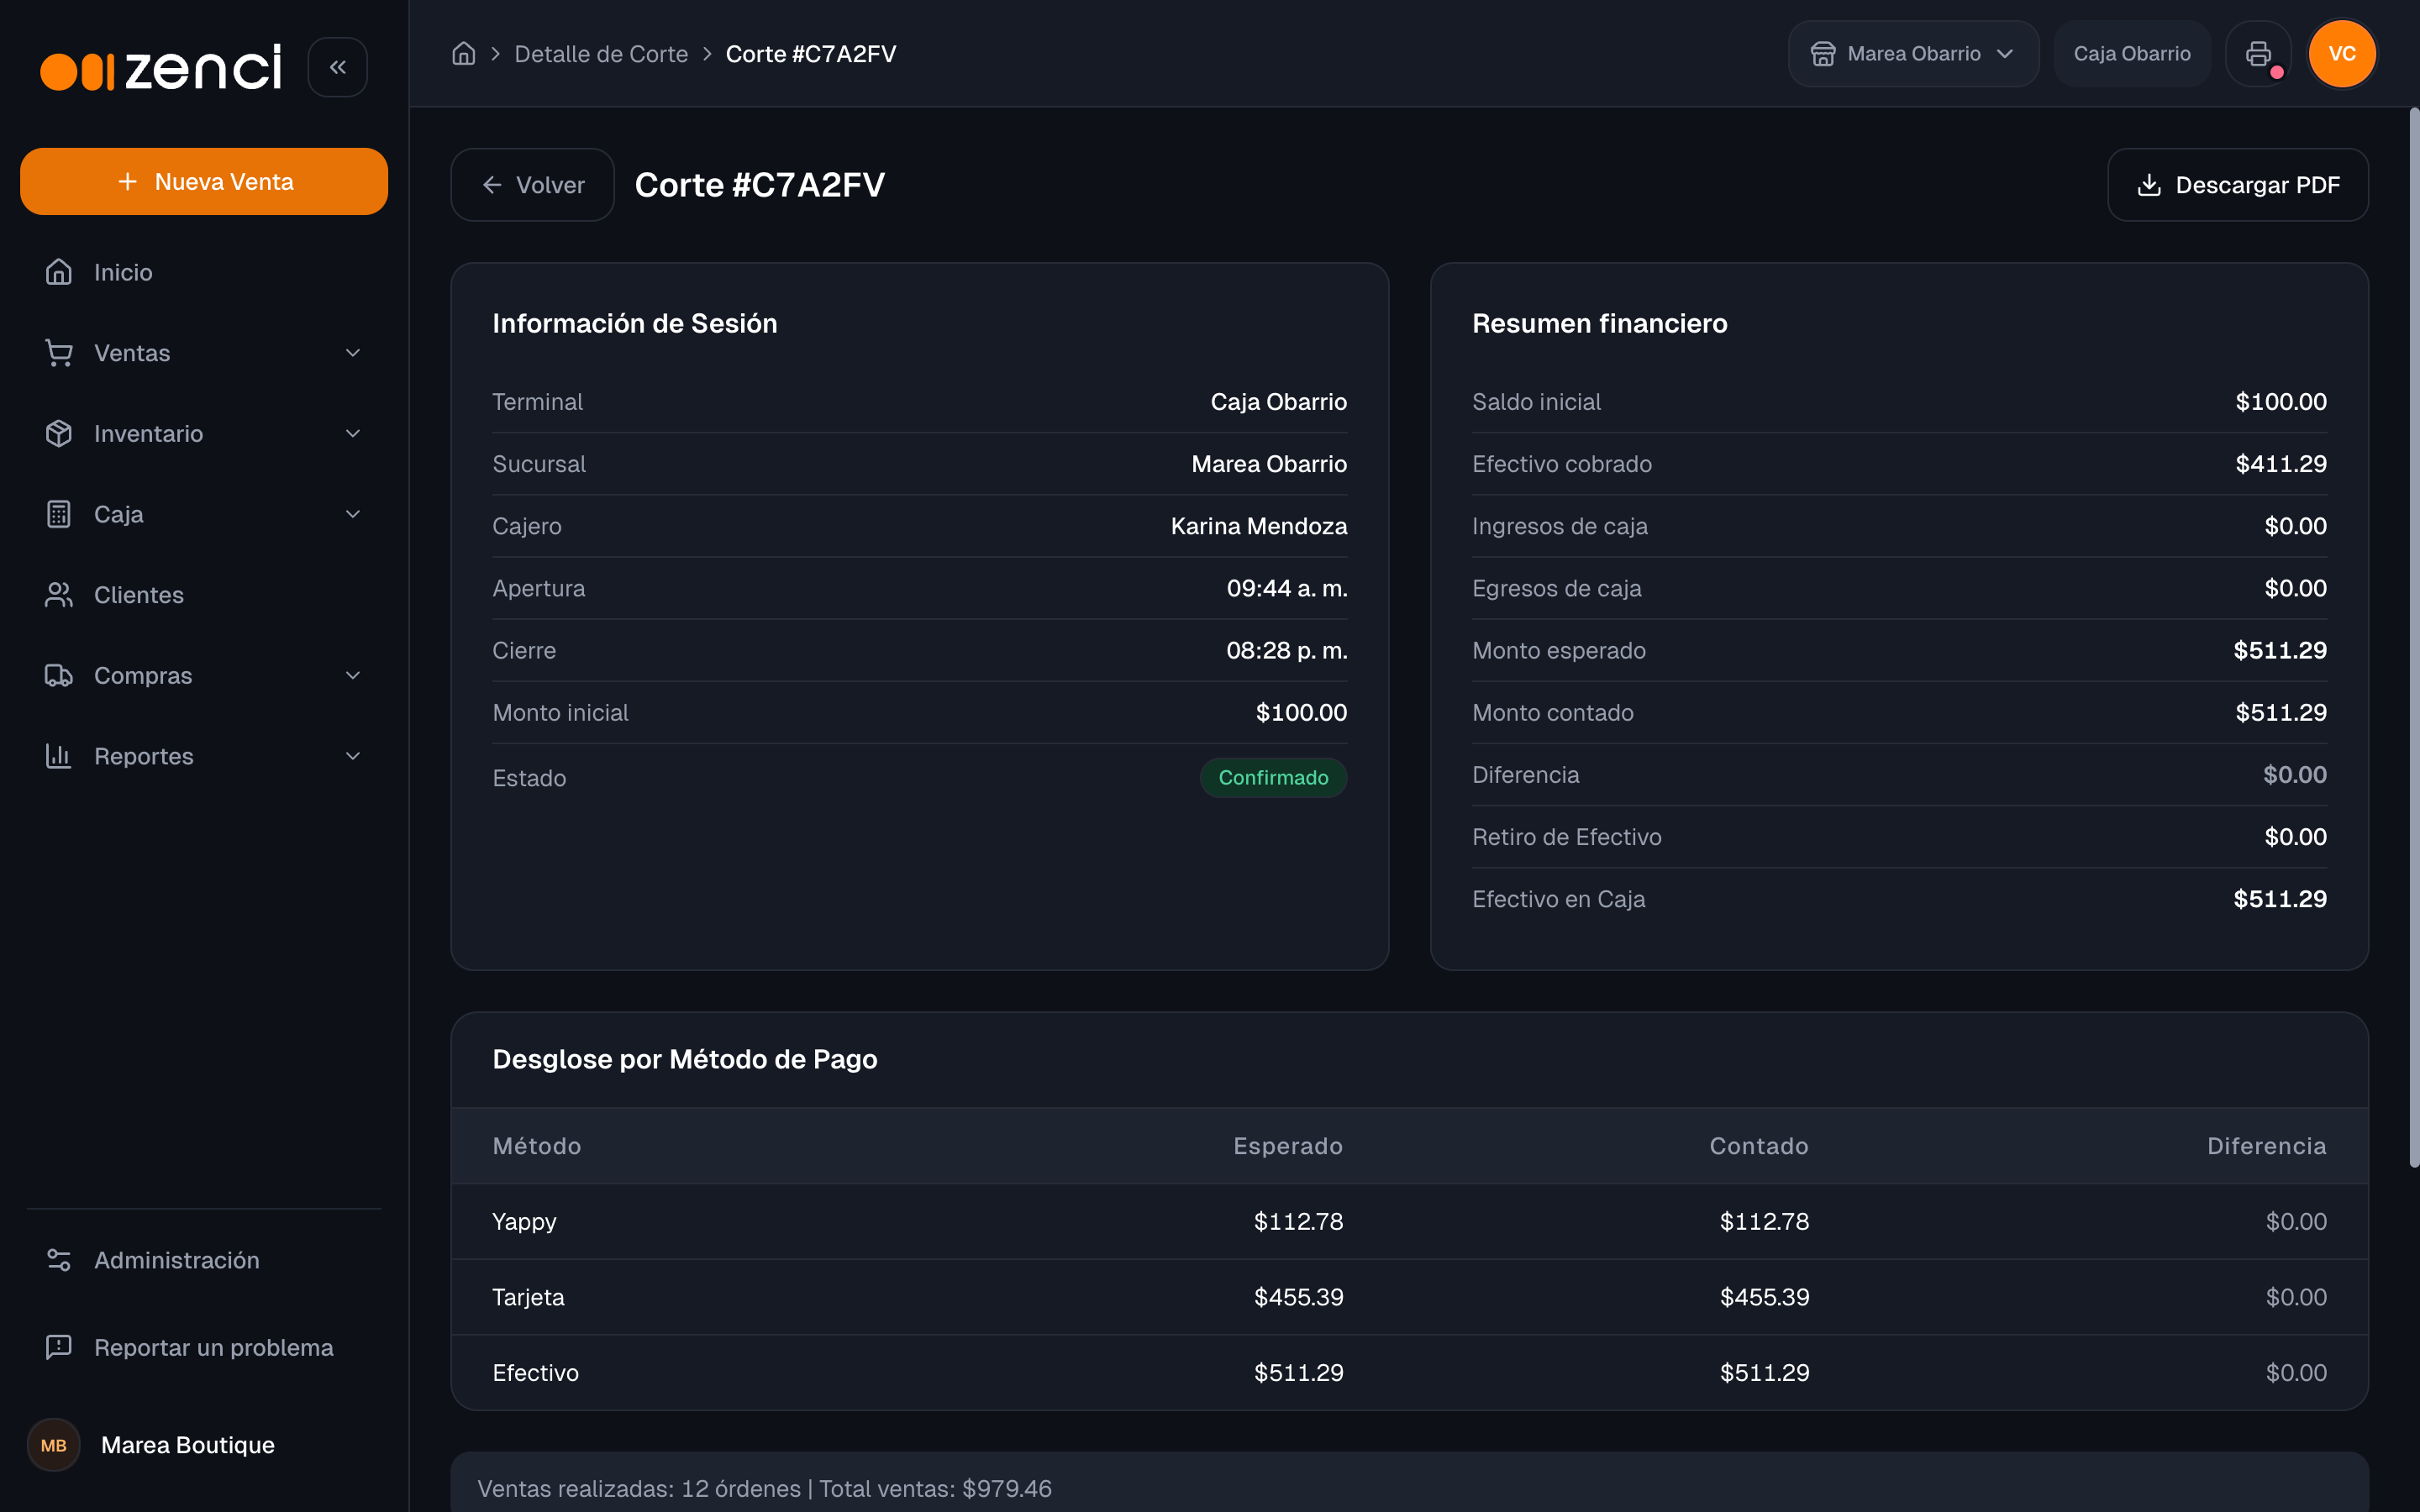Screen dimensions: 2420x1512
Task: Click the Inicio house icon
Action: [59, 272]
